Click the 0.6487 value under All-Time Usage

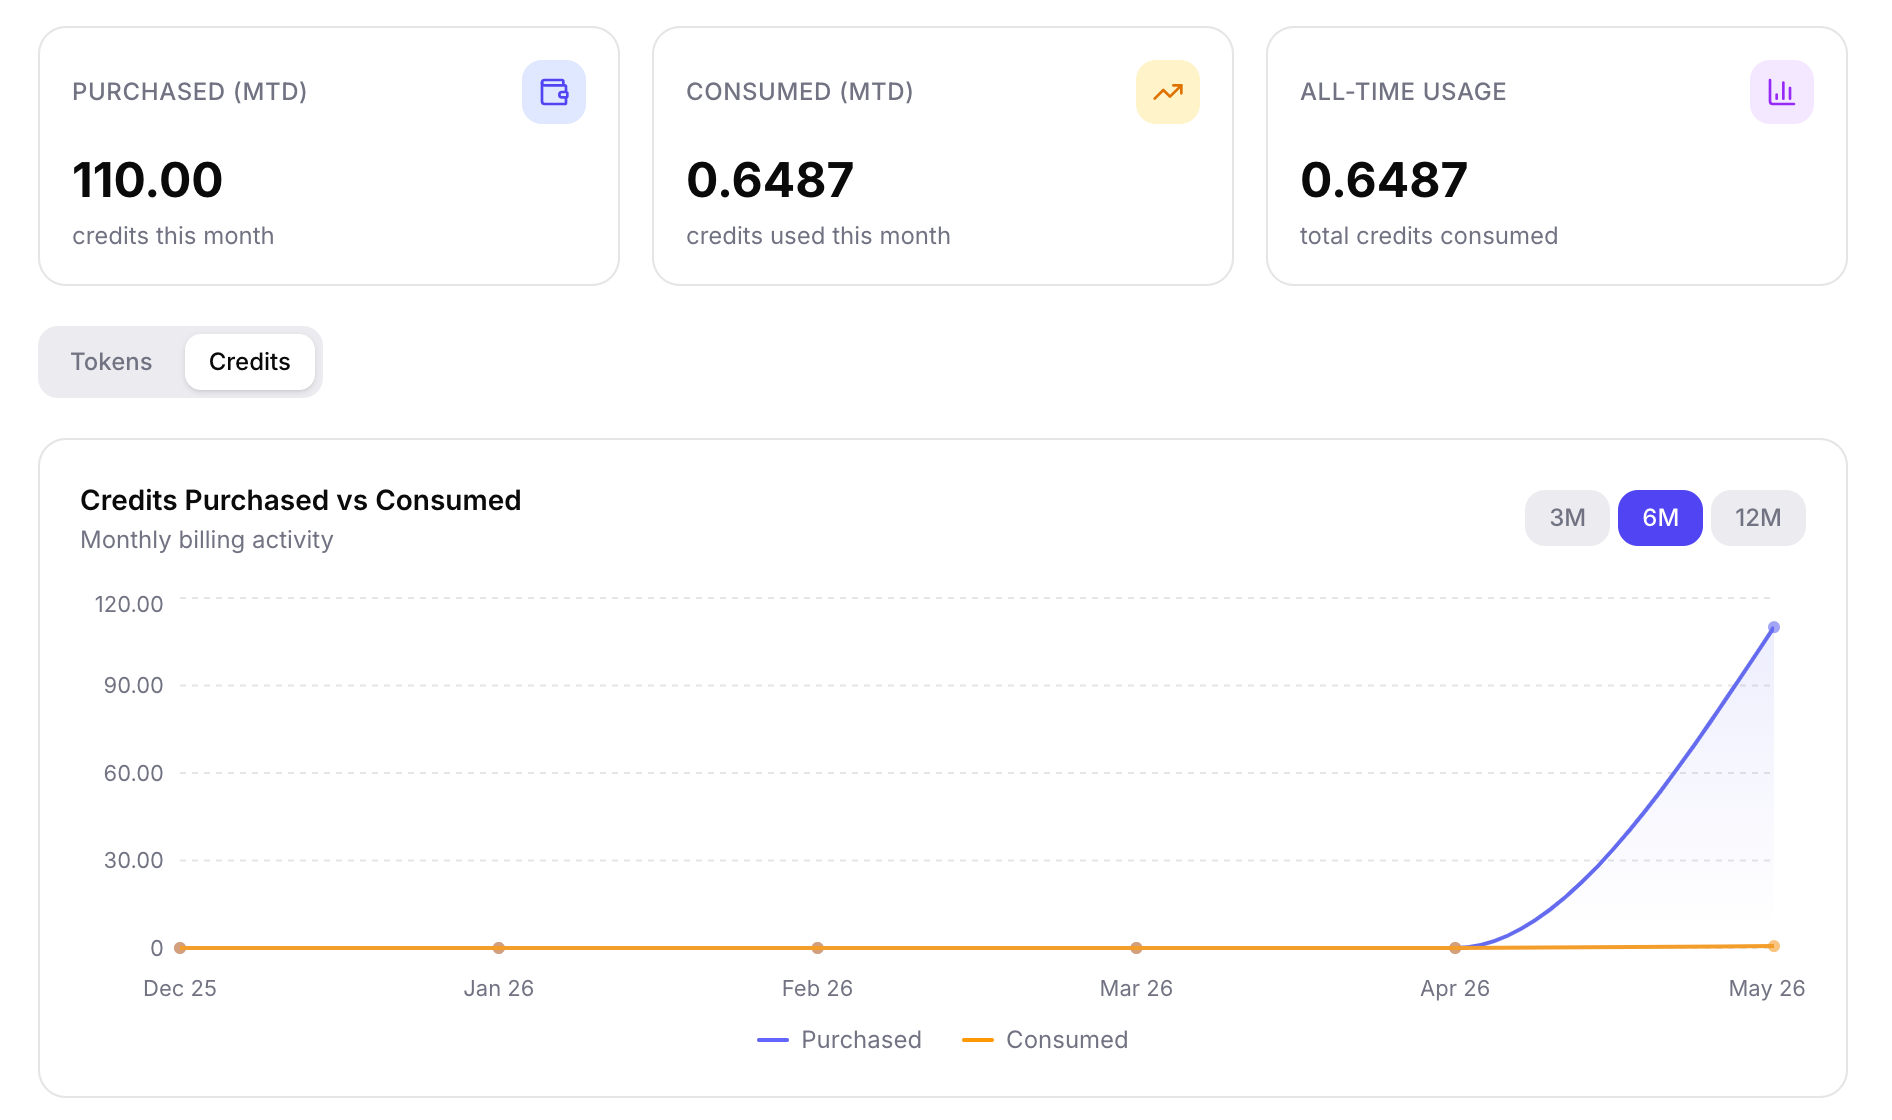1384,181
